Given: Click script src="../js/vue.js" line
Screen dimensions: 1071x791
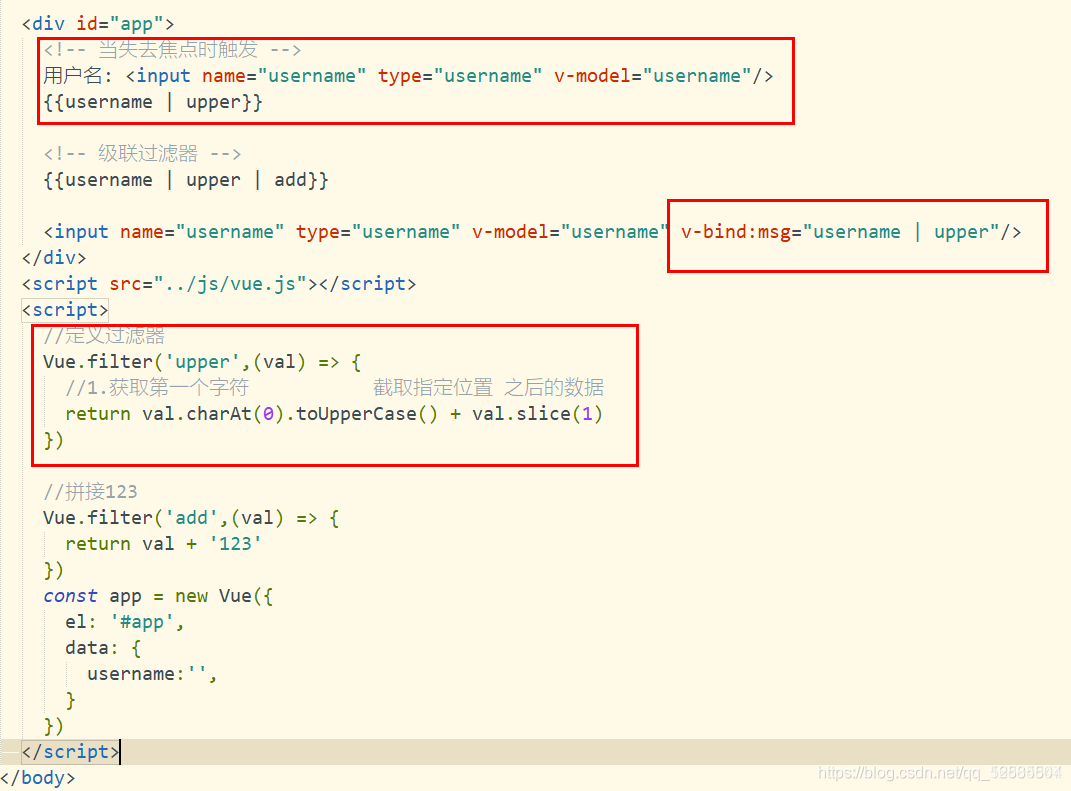Looking at the screenshot, I should [x=219, y=284].
